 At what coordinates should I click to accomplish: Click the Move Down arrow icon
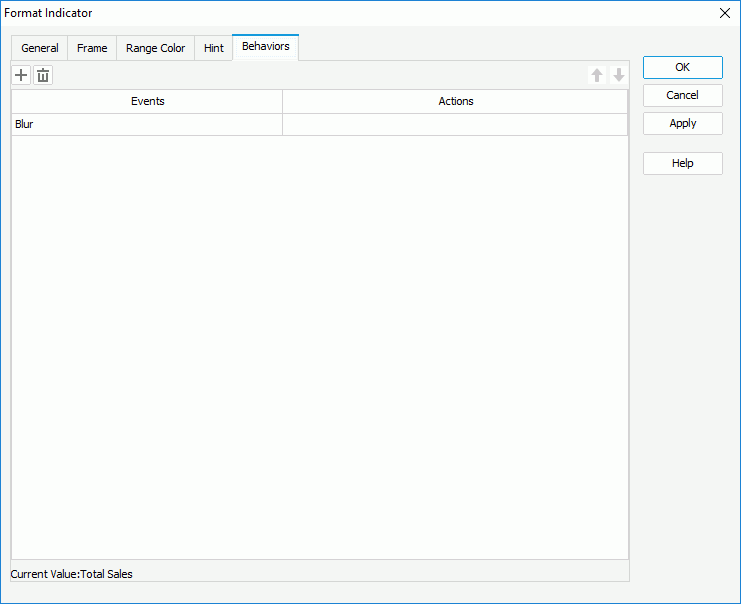point(619,75)
